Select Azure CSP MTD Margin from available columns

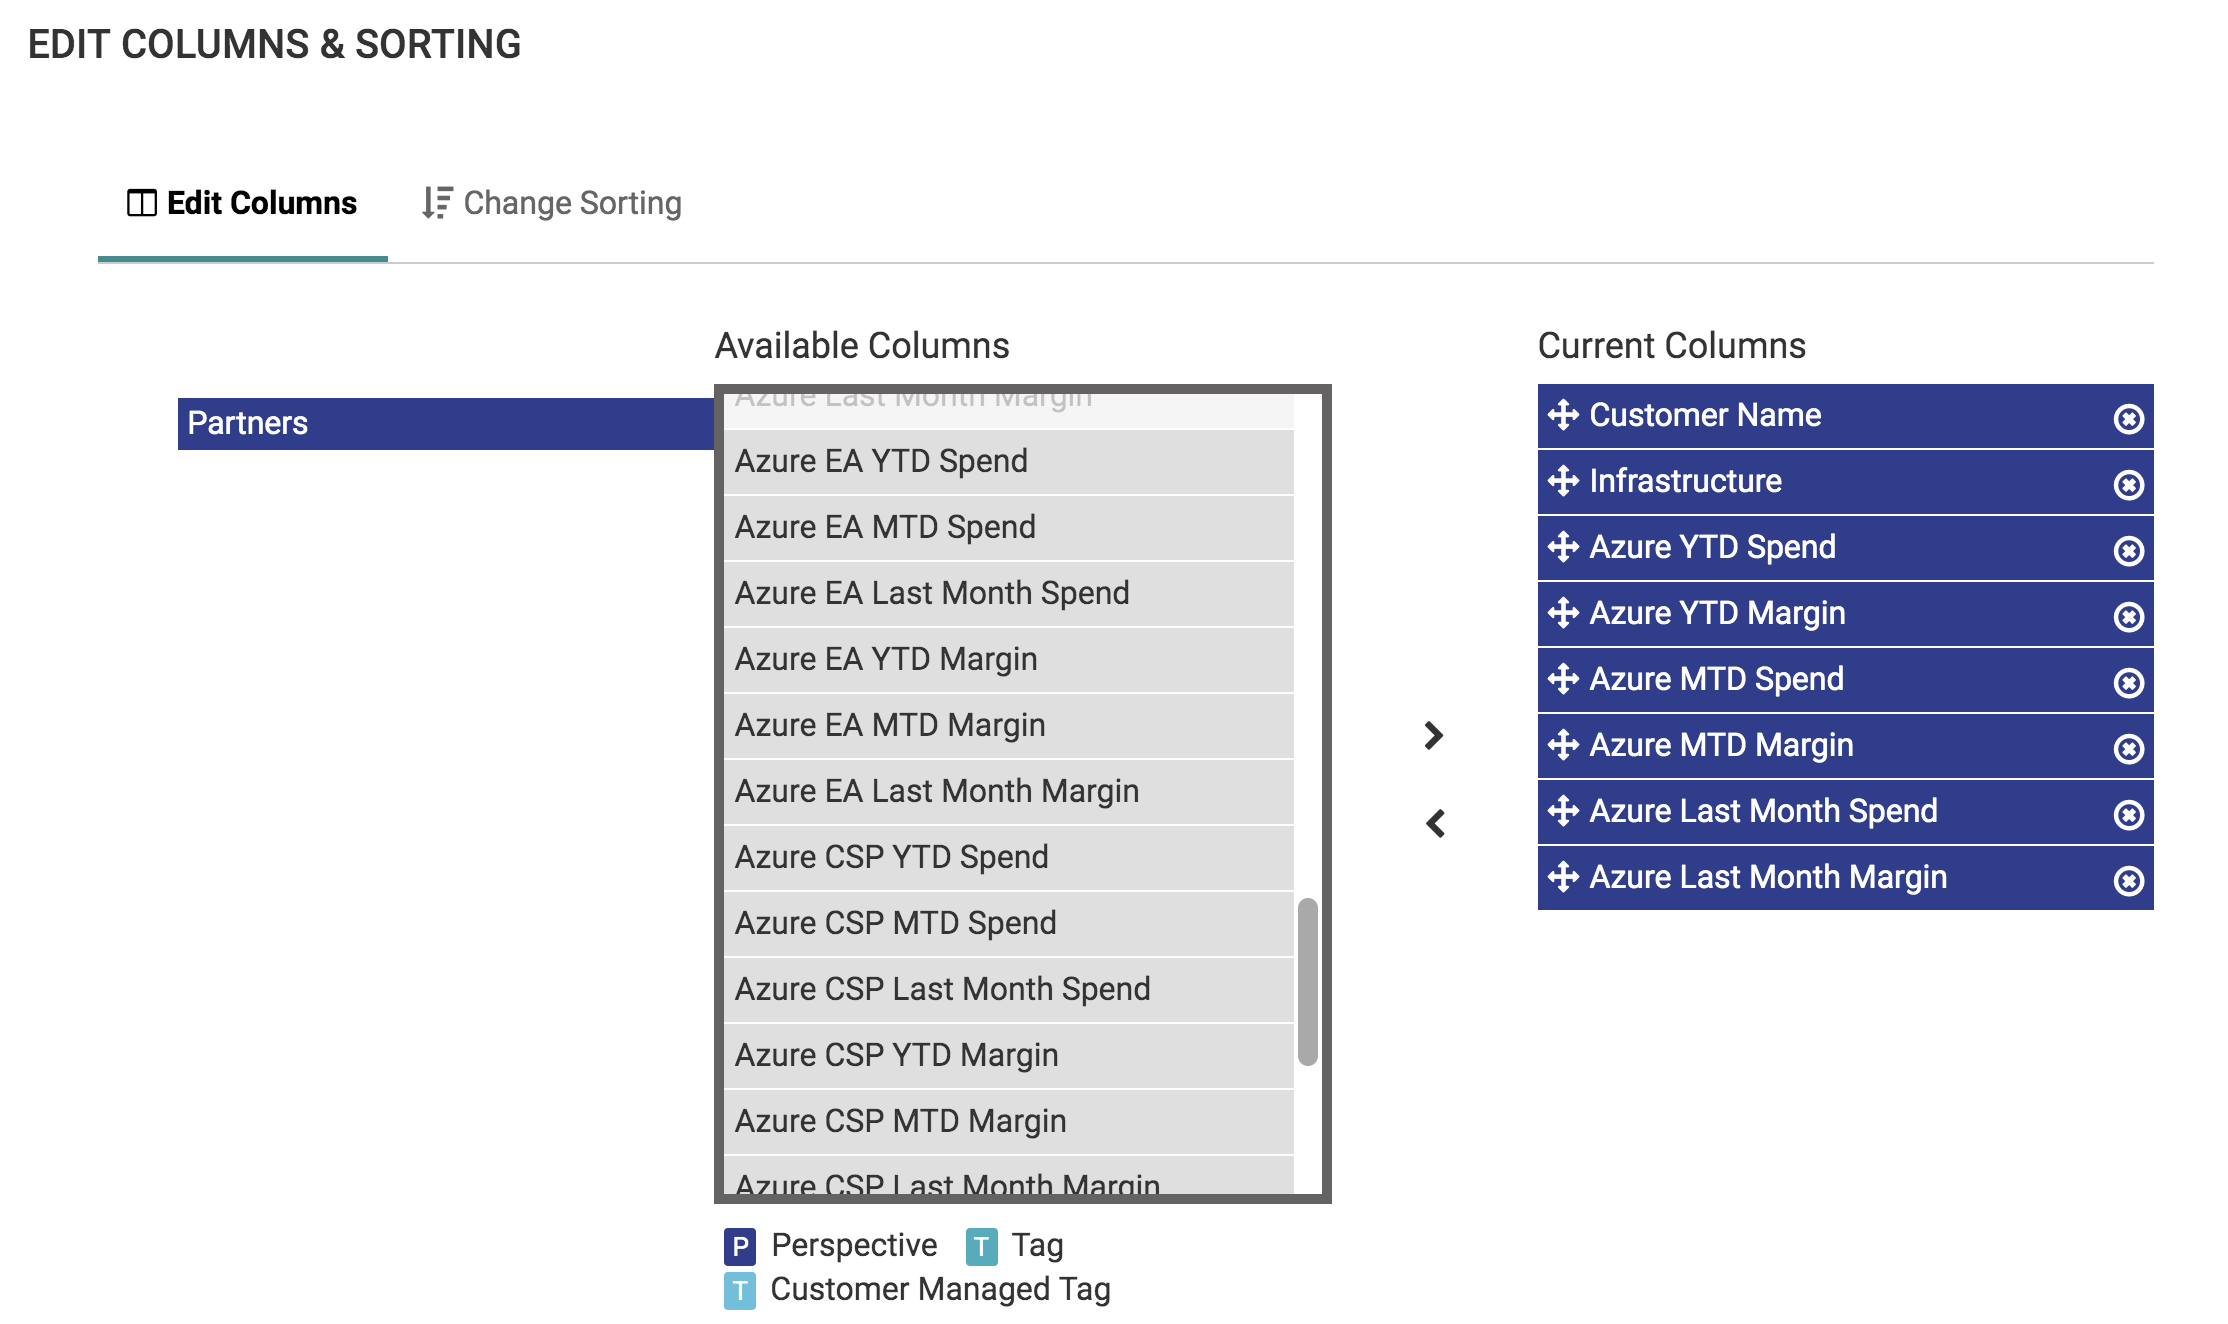(x=900, y=1120)
